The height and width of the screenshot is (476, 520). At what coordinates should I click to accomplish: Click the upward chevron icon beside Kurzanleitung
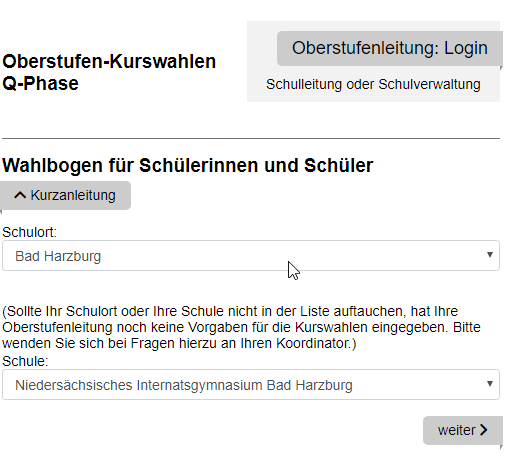click(20, 195)
